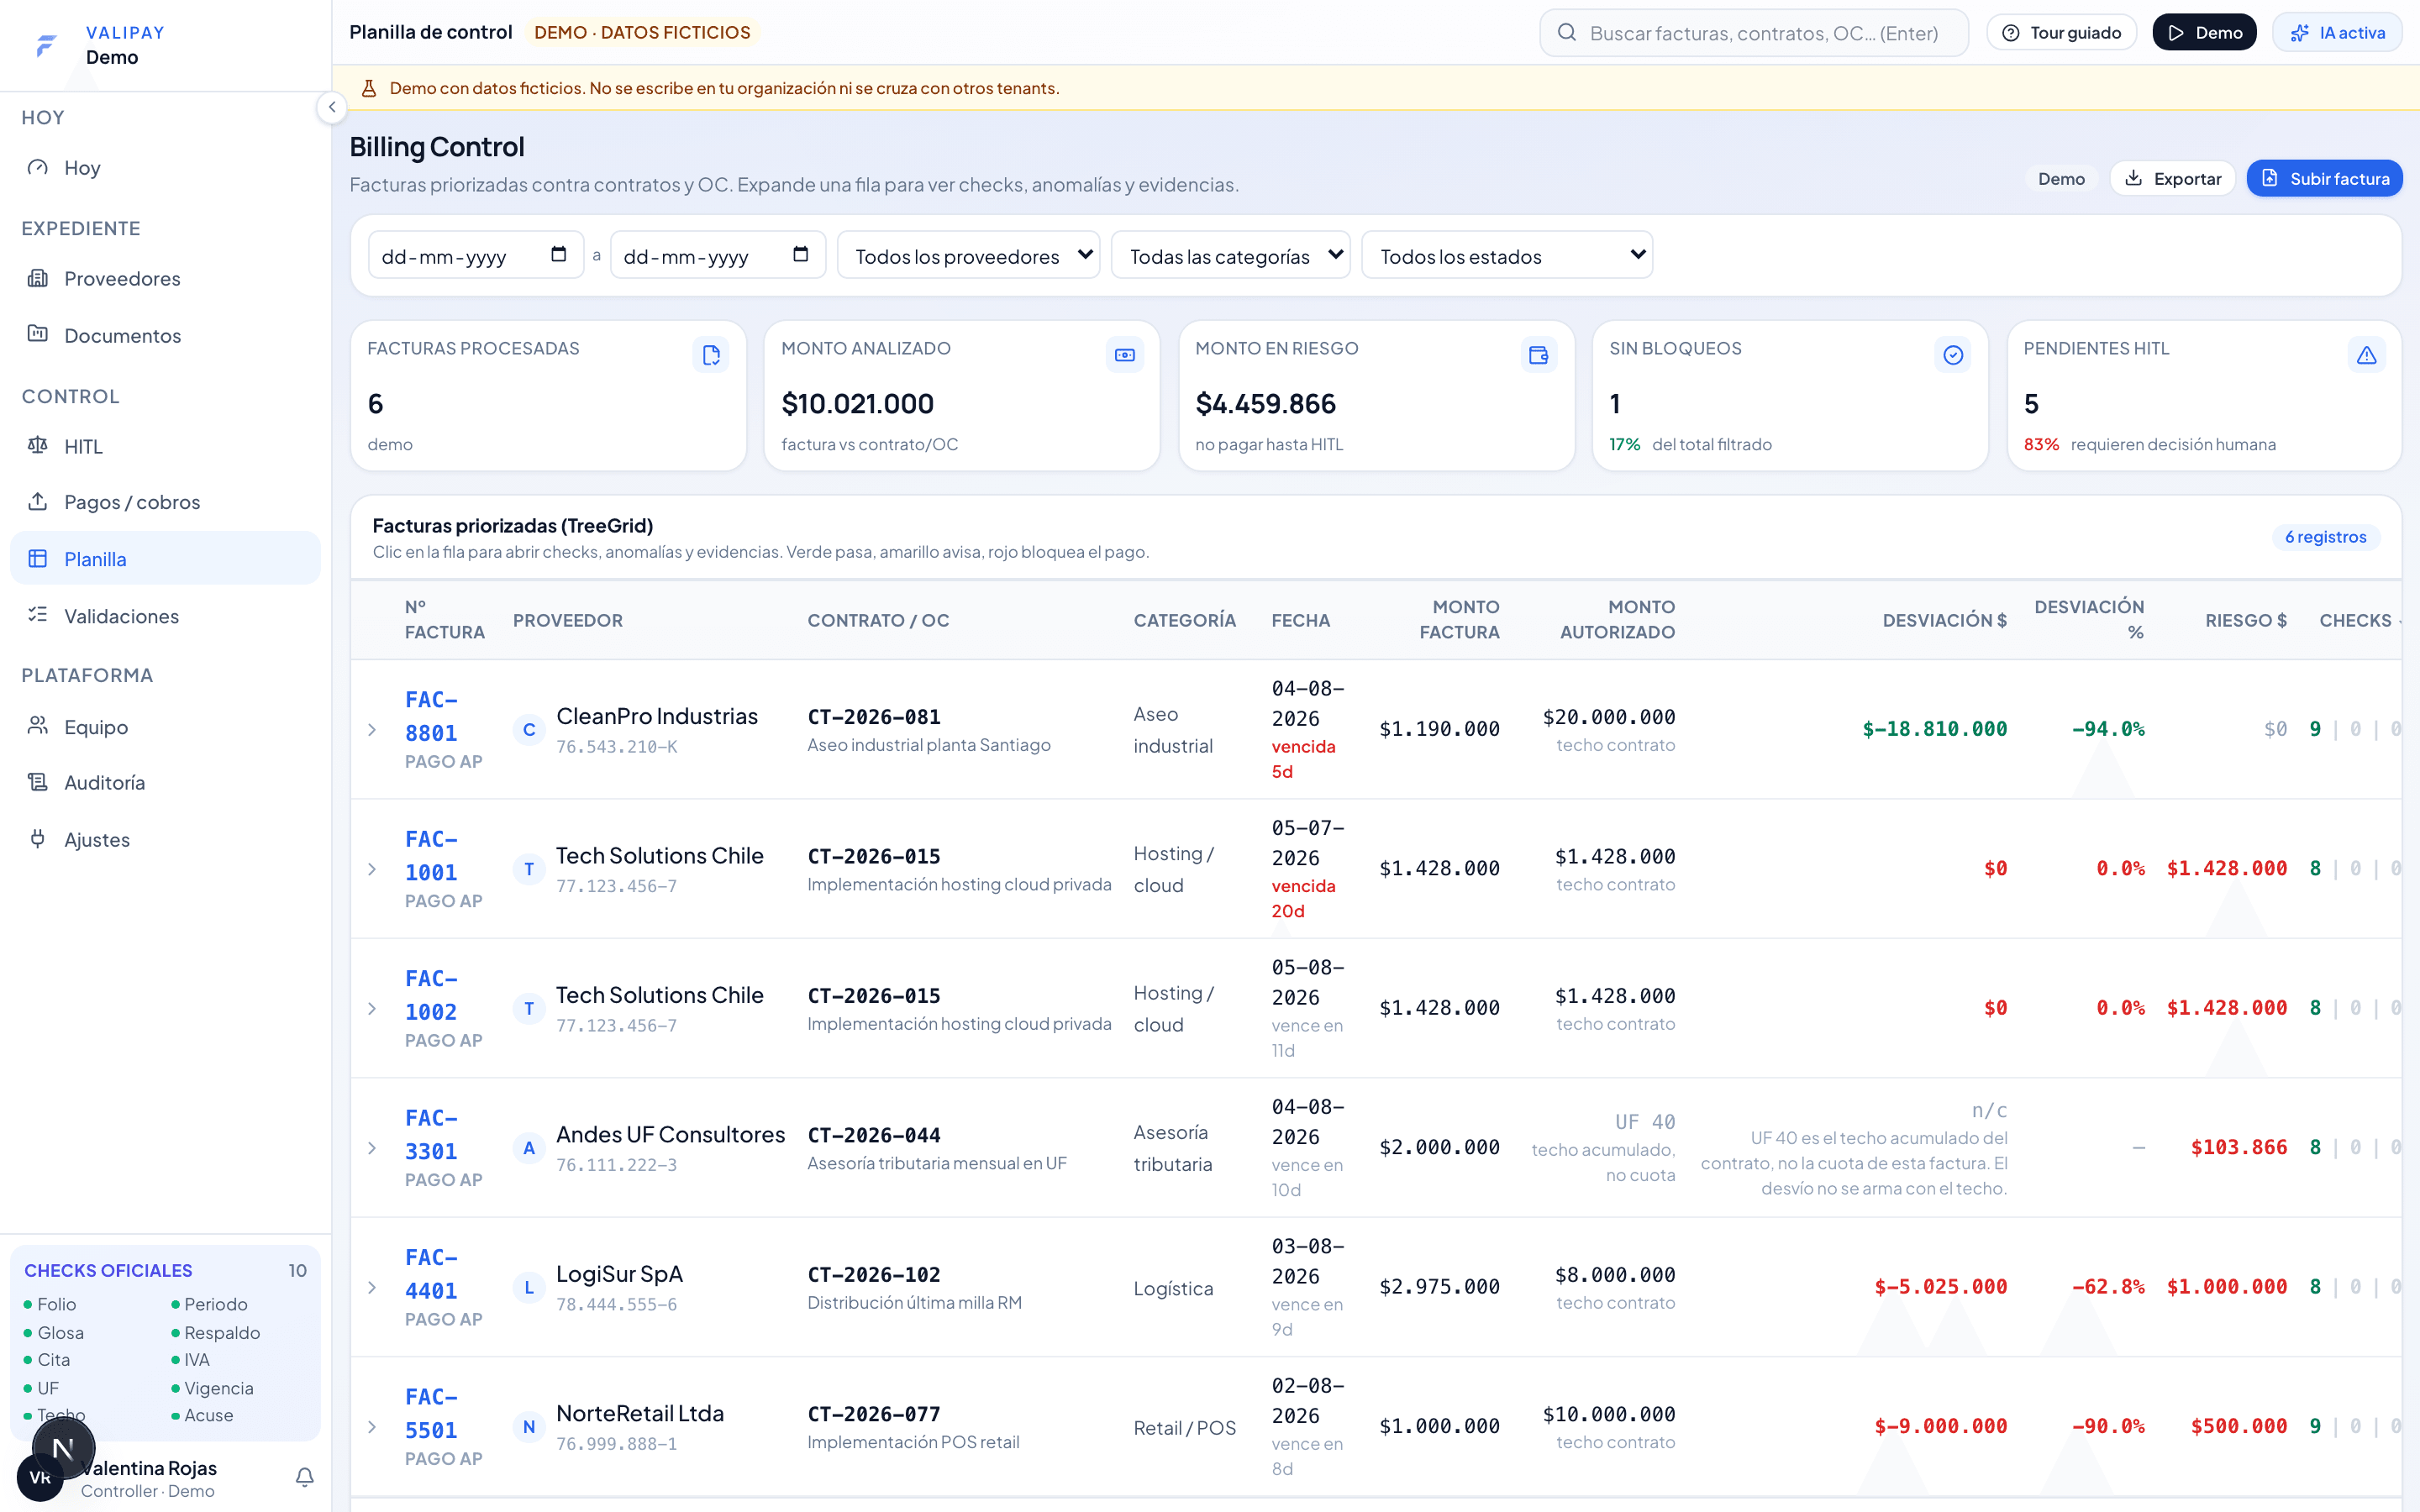This screenshot has height=1512, width=2420.
Task: Navigate to Pagos / cobros
Action: tap(165, 502)
